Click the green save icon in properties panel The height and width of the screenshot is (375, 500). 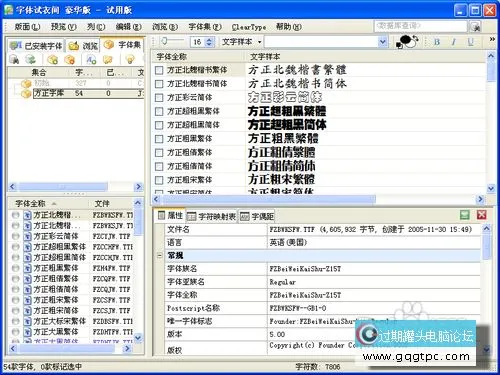point(465,215)
